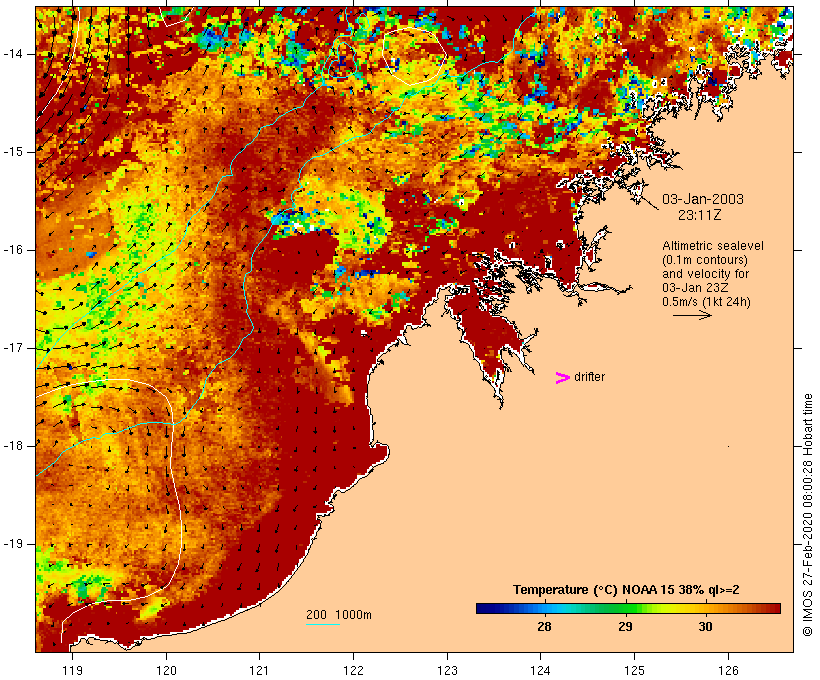Click the IMOS copyright timestamp text
Screen dimensions: 820x680
(x=807, y=515)
